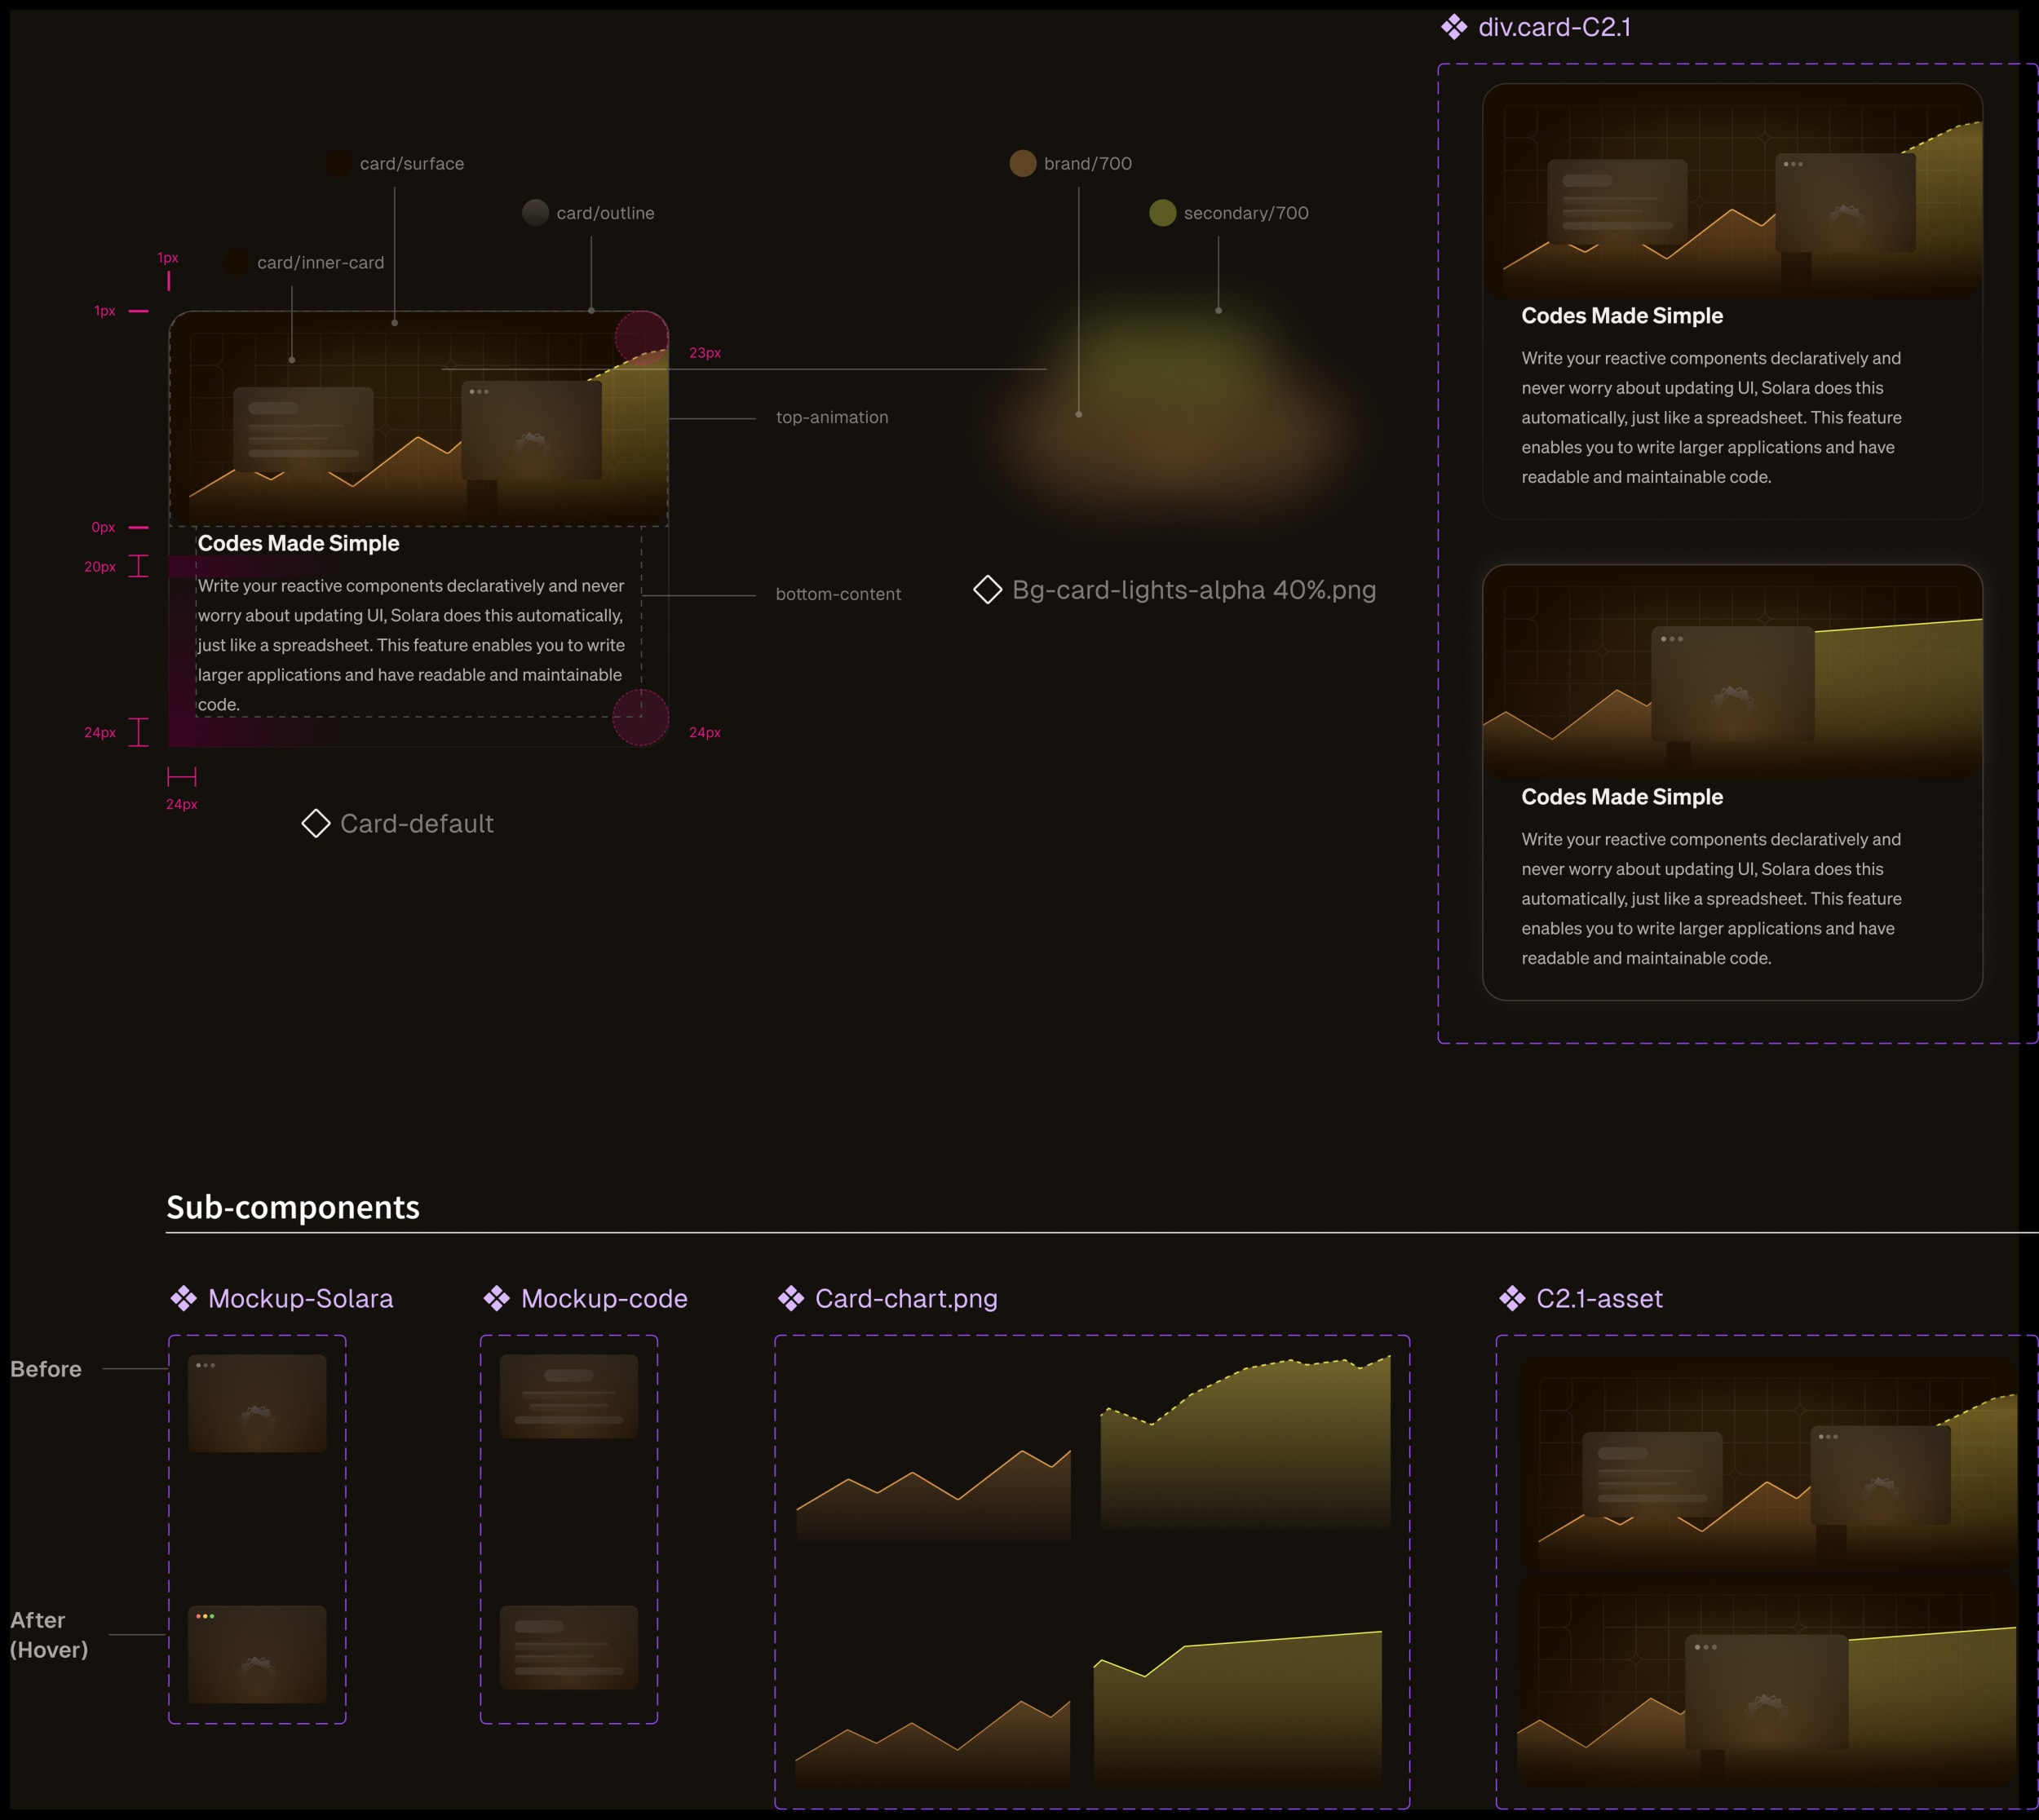Click the component icon beside C2.1-asset
The width and height of the screenshot is (2039, 1820).
(1512, 1298)
